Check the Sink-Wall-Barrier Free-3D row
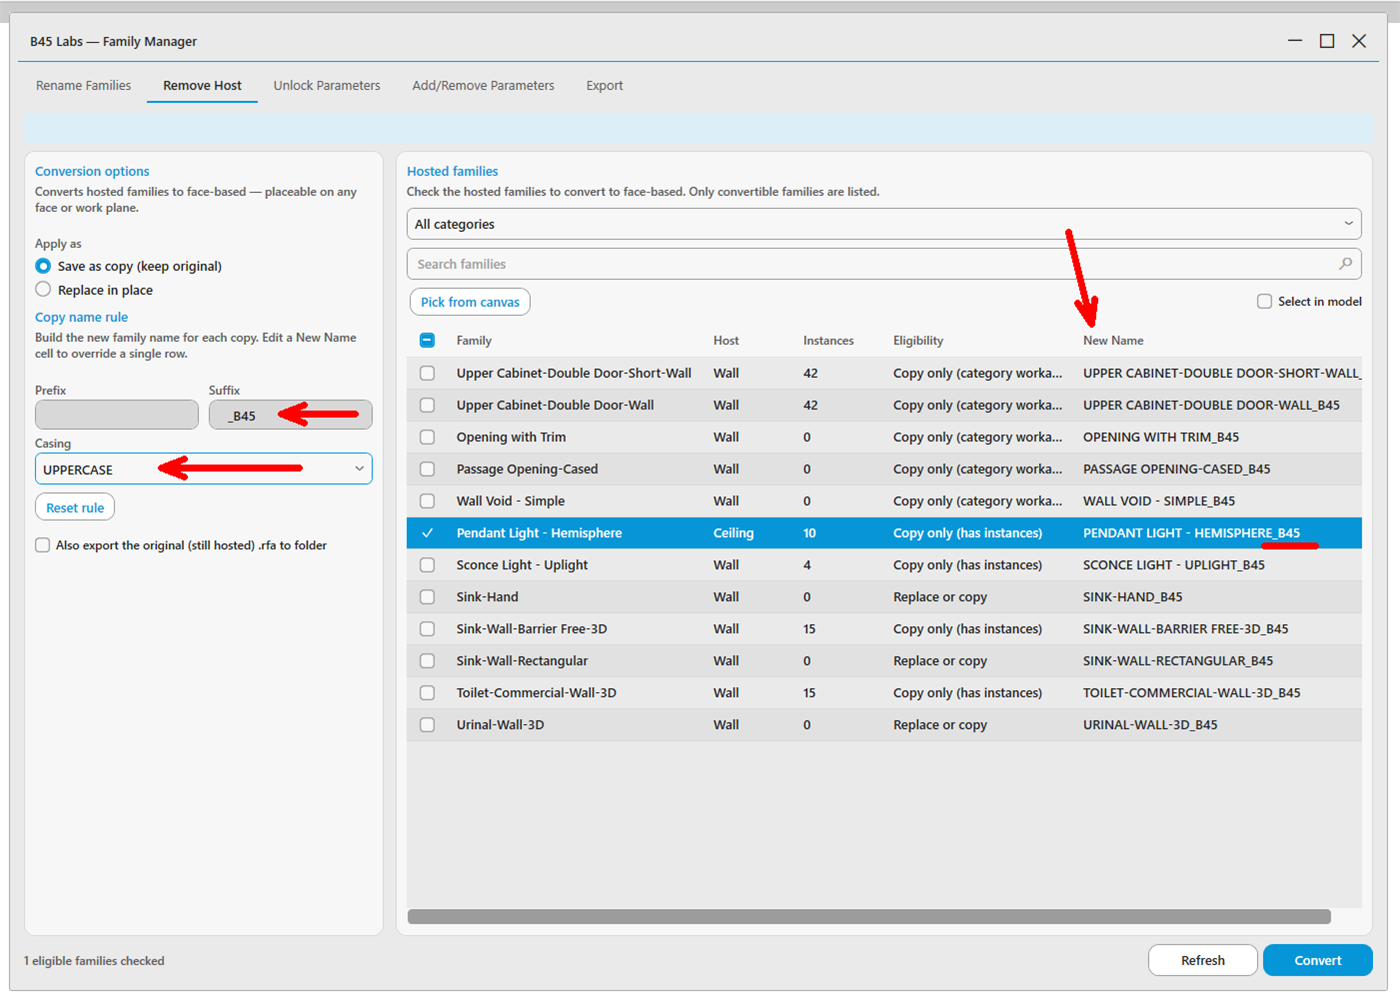Viewport: 1400px width, 1000px height. tap(427, 629)
